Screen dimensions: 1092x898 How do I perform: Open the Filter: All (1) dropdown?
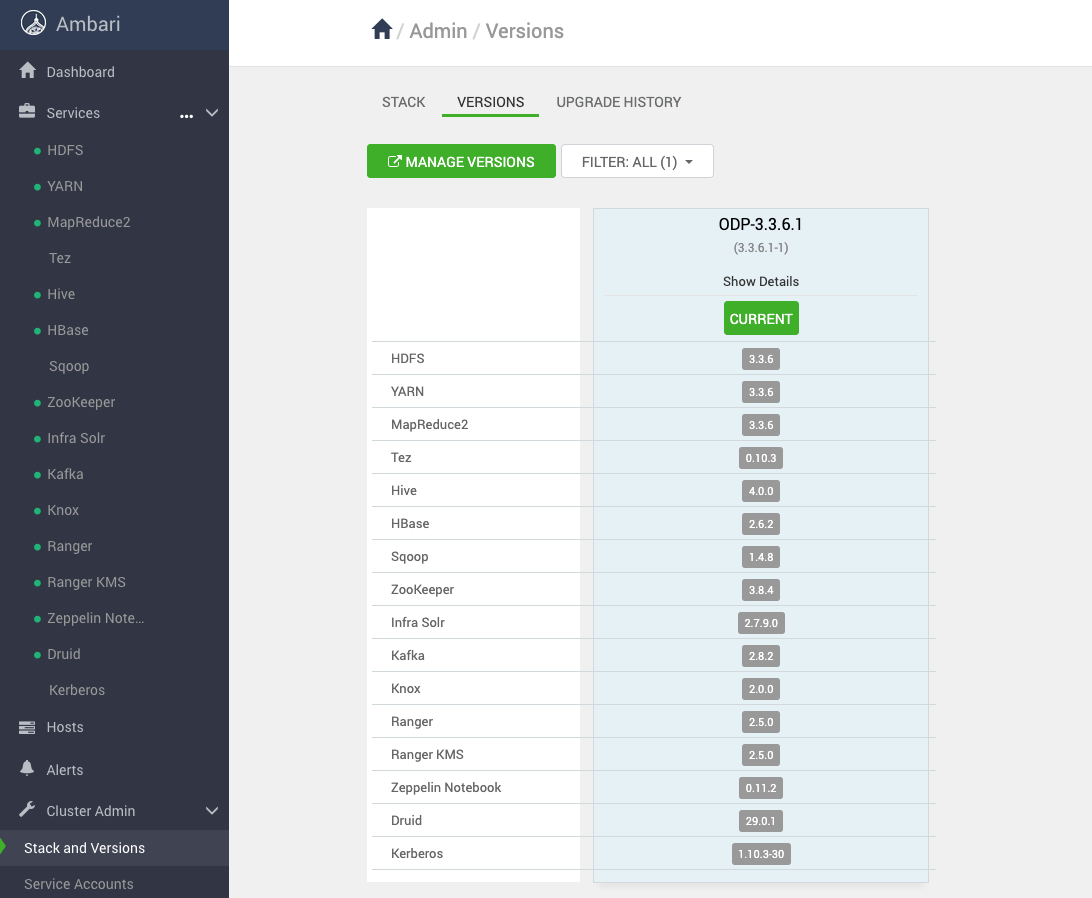pos(637,162)
